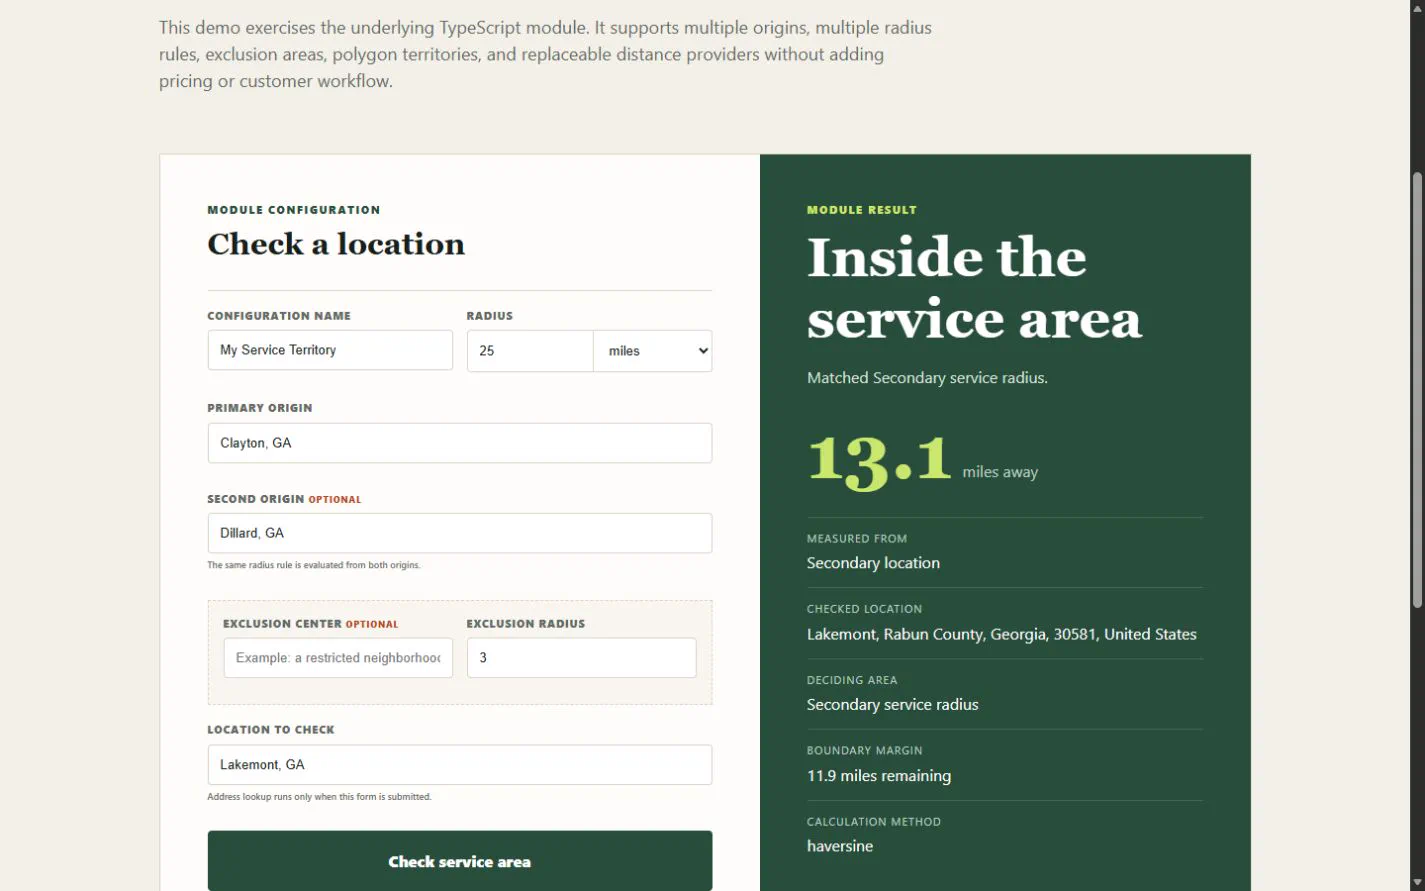Click the checked location address text

tap(1001, 634)
